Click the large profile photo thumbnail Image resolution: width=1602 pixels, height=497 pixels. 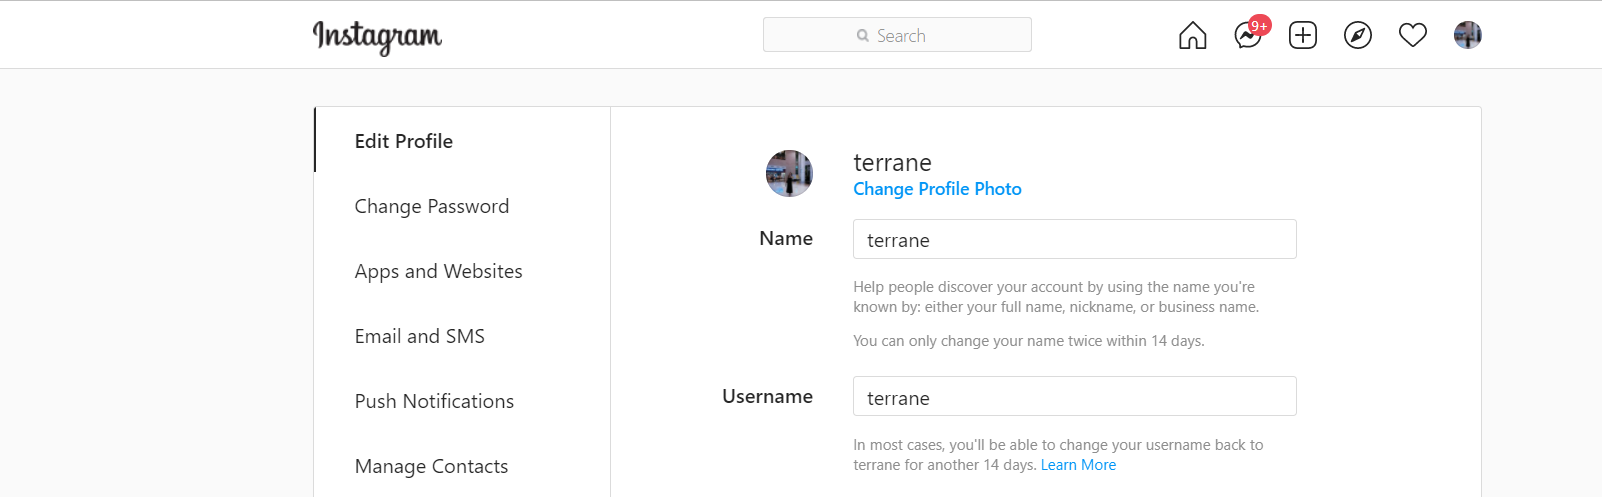pyautogui.click(x=789, y=173)
